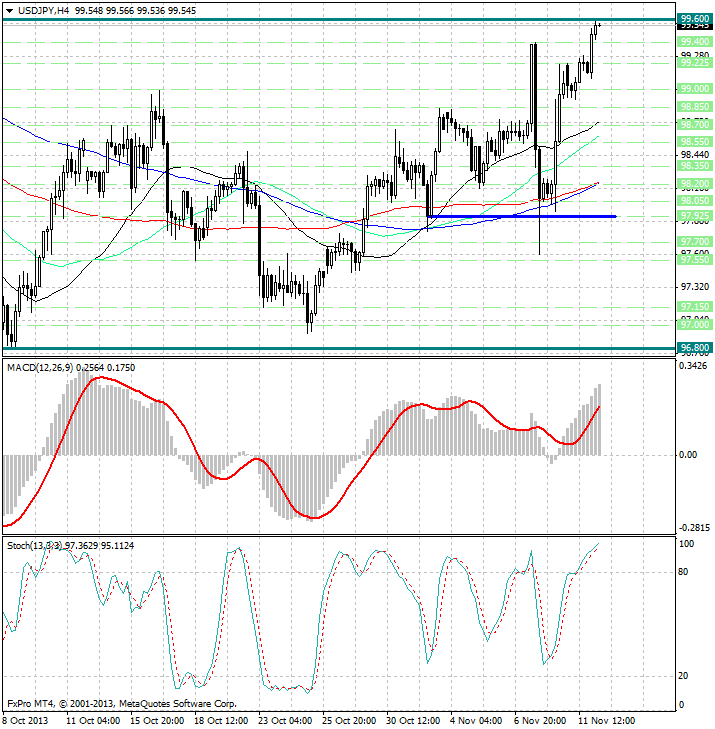This screenshot has width=715, height=729.
Task: Select the 98.550 price level label
Action: [x=695, y=142]
